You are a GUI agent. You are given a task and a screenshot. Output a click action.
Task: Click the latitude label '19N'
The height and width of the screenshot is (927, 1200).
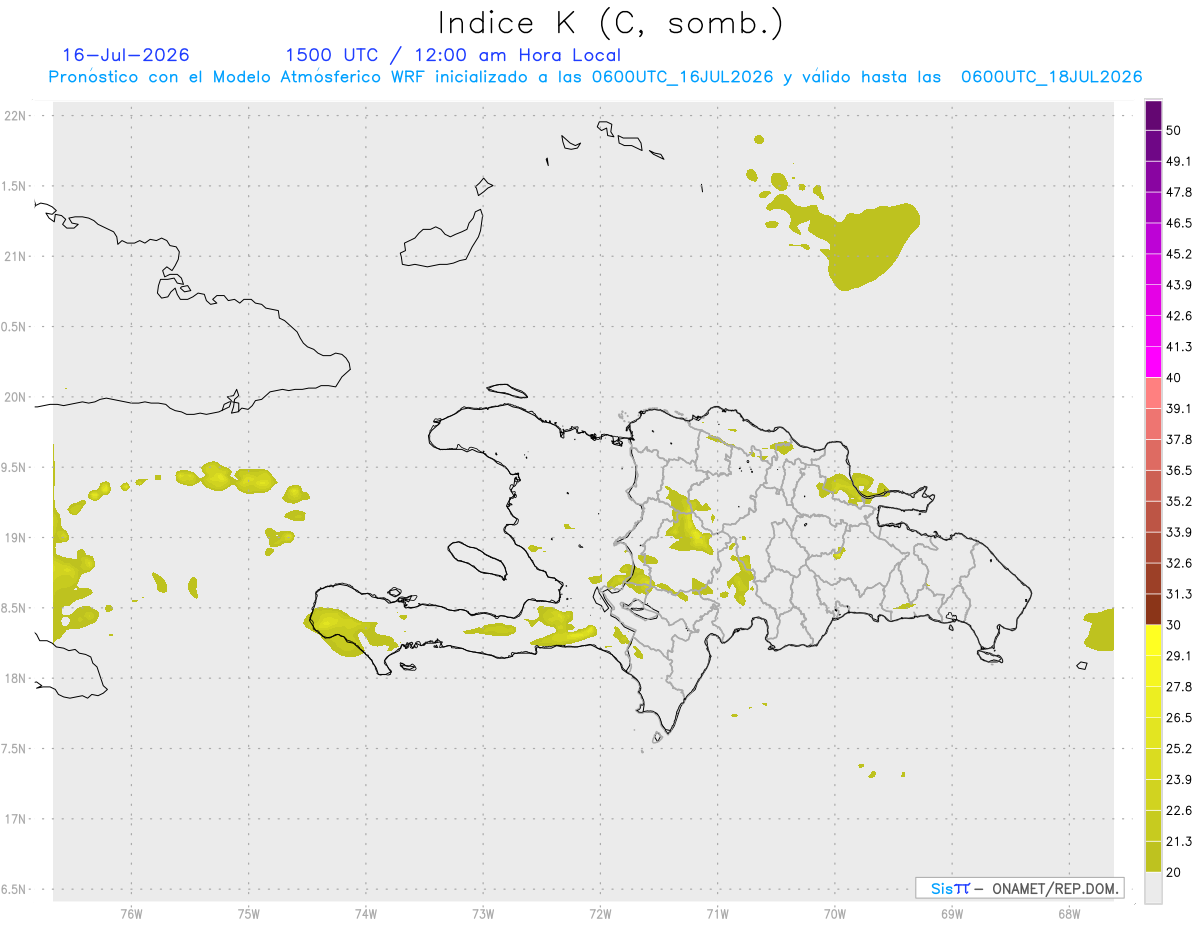pos(16,538)
